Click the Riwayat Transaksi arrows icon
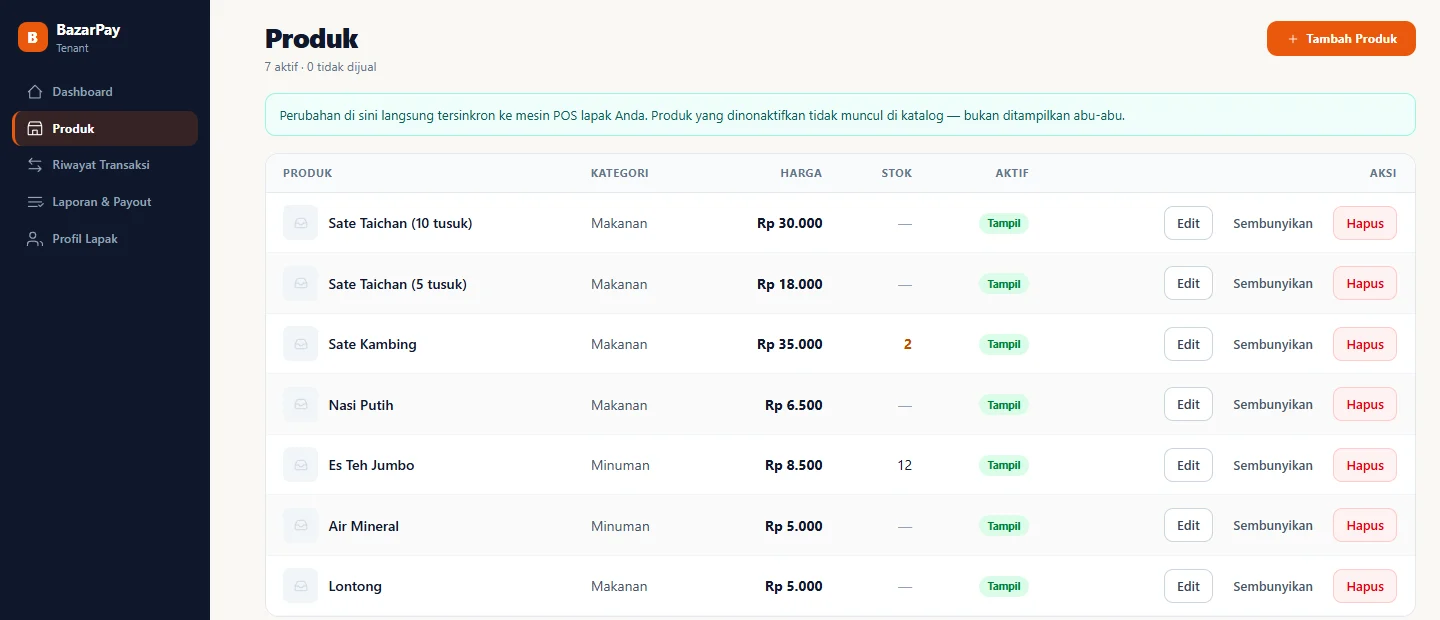The height and width of the screenshot is (620, 1440). pyautogui.click(x=35, y=165)
